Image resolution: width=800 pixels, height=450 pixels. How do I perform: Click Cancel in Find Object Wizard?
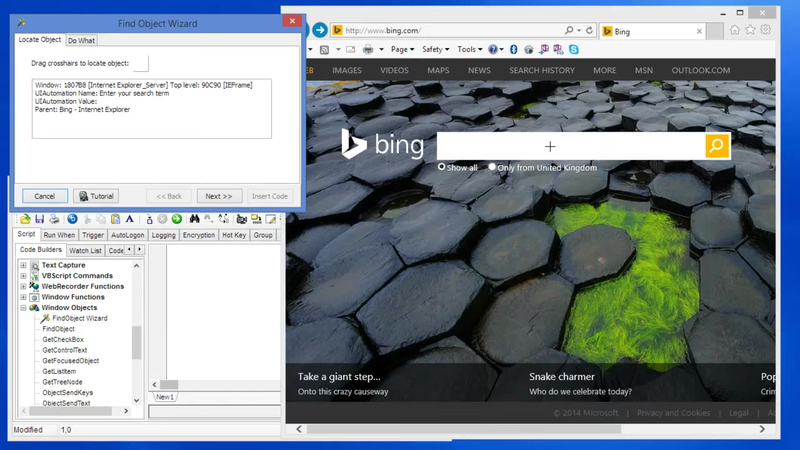click(45, 196)
